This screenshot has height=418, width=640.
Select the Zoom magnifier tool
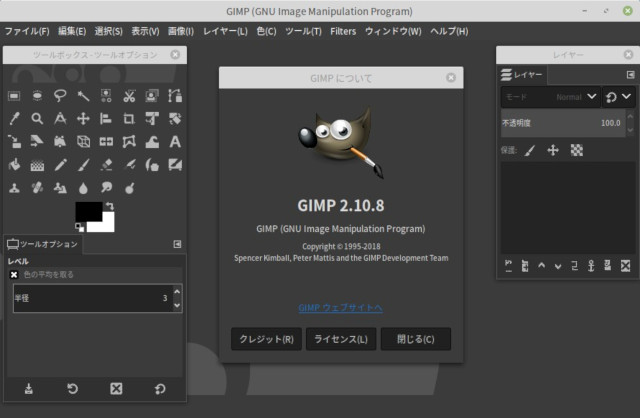click(x=37, y=119)
